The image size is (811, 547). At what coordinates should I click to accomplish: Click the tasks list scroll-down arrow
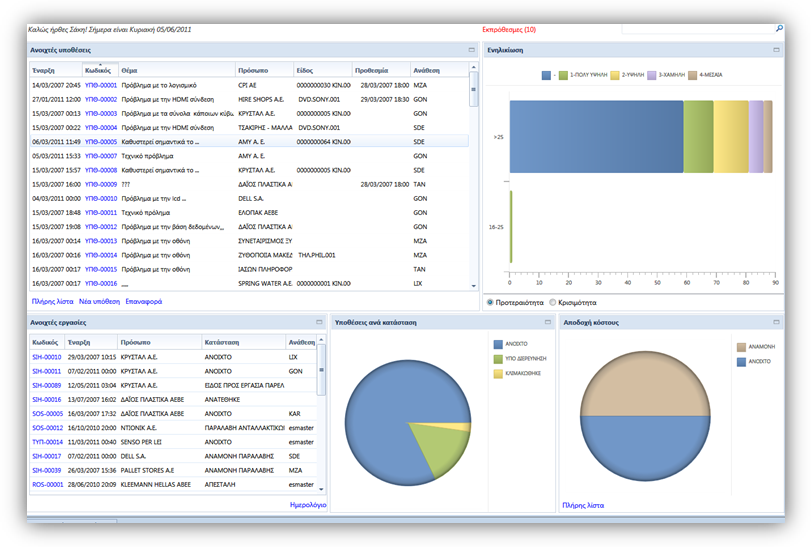(321, 489)
